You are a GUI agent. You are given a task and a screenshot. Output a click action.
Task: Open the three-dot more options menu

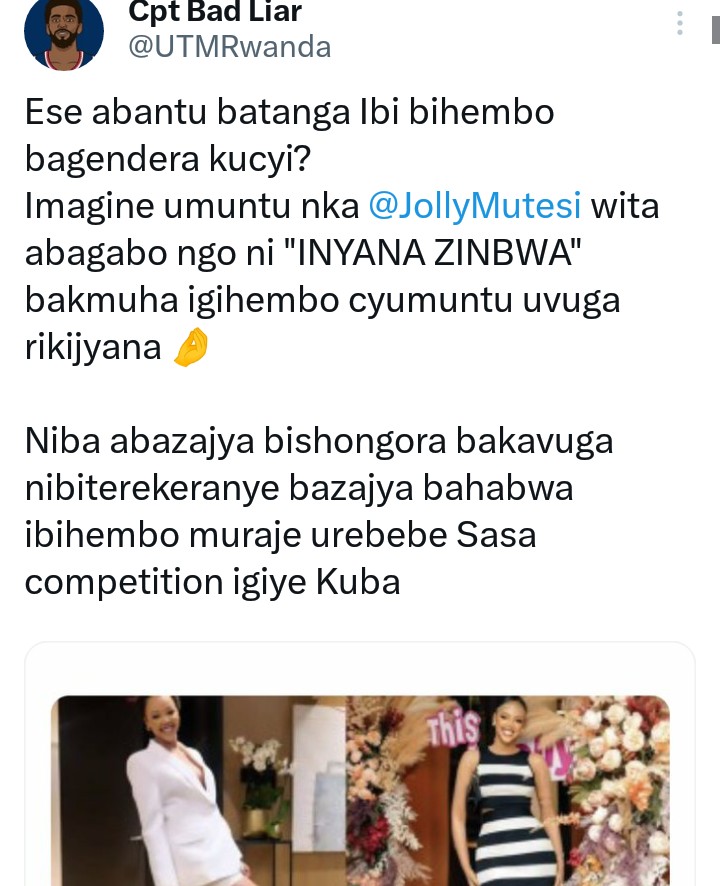point(680,23)
